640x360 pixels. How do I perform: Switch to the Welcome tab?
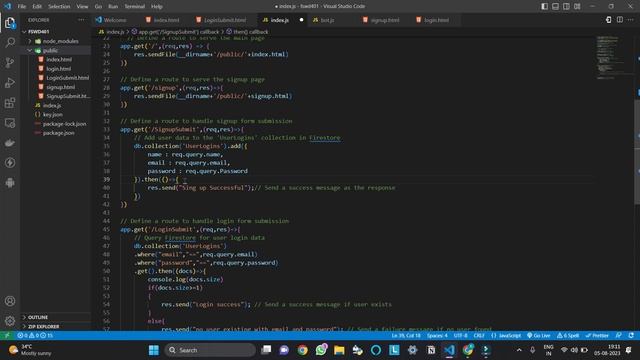coord(115,20)
